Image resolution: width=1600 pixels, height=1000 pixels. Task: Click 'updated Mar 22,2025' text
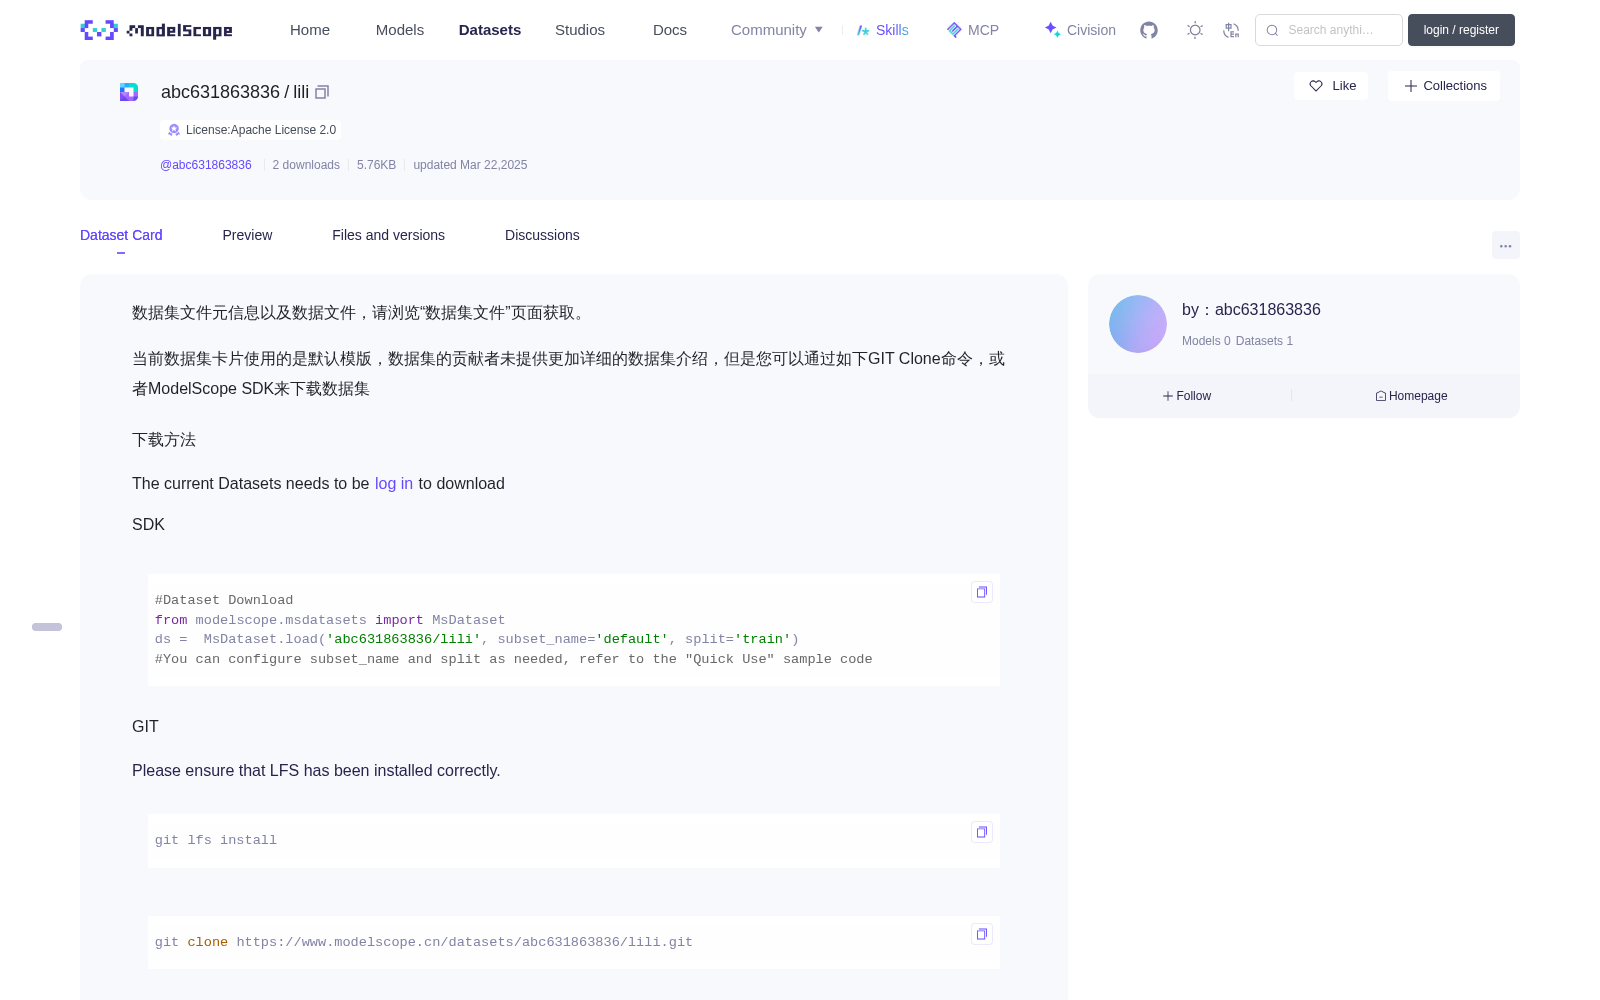tap(470, 165)
